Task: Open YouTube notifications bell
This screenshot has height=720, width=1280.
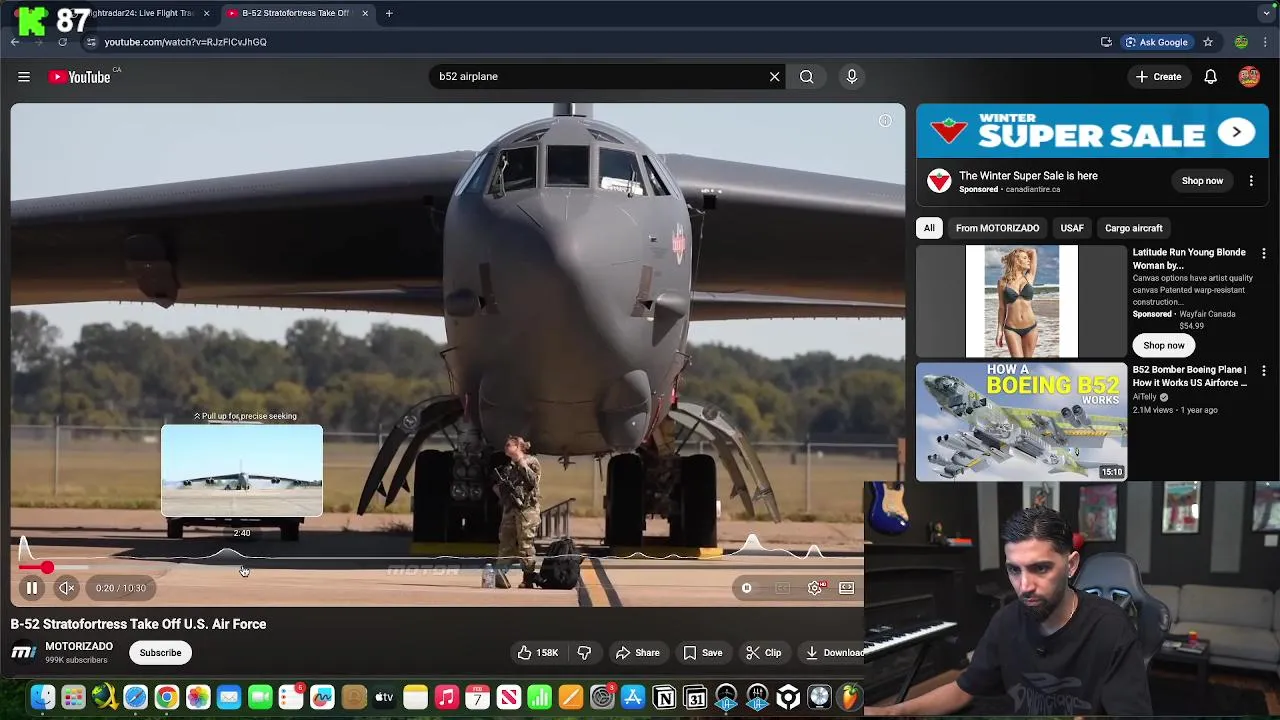Action: tap(1210, 77)
